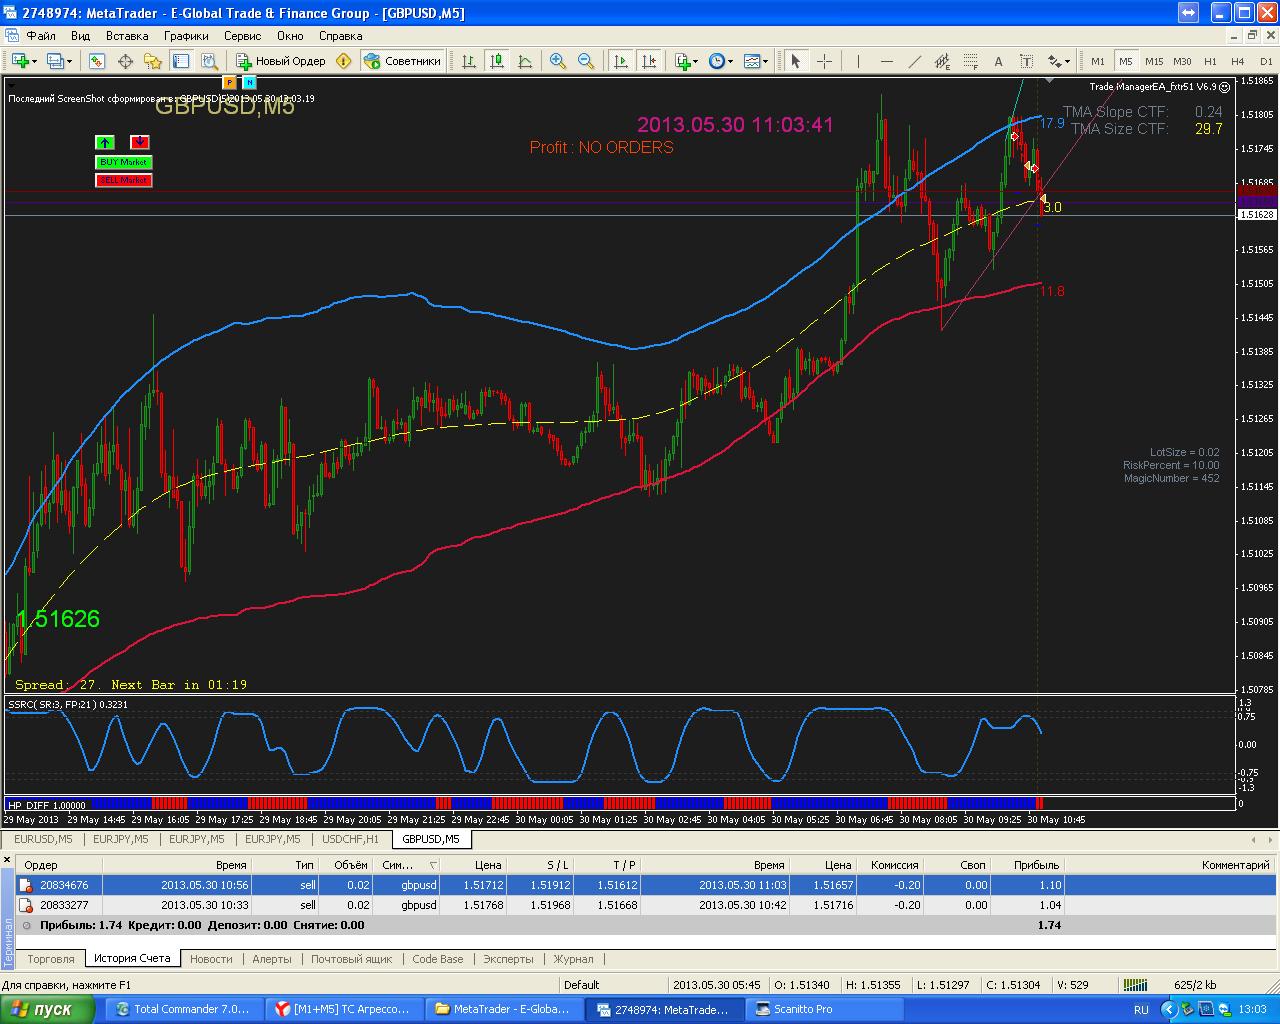The width and height of the screenshot is (1280, 1024).
Task: Toggle chart shift icon
Action: pos(649,61)
